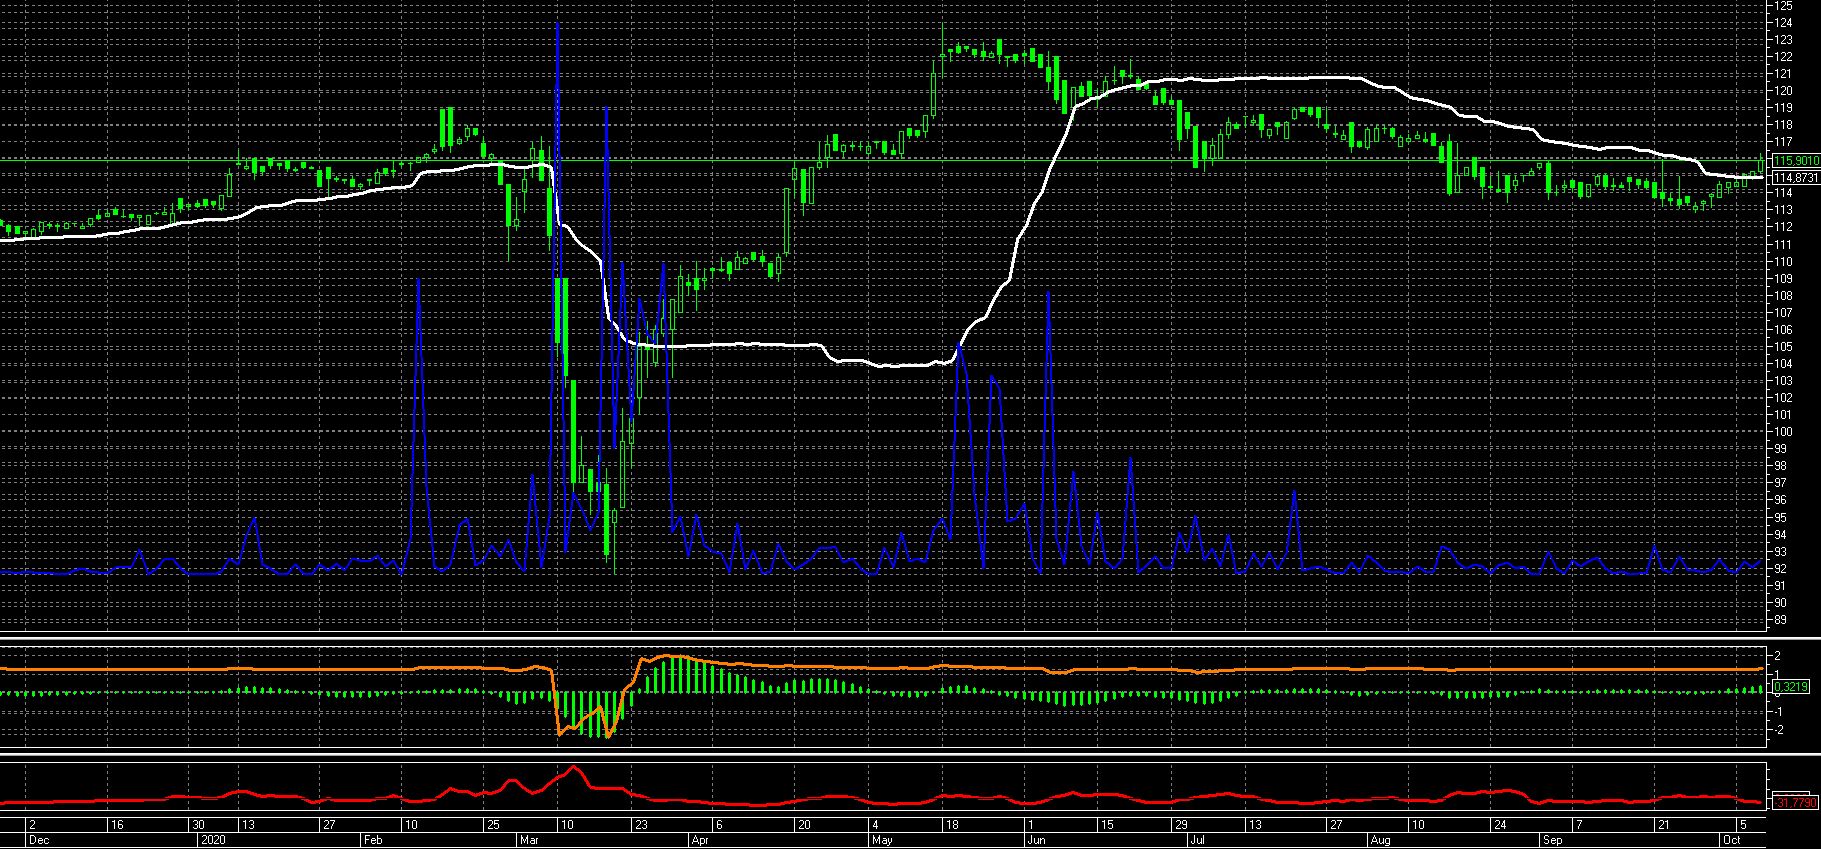The image size is (1821, 850).
Task: Click the Apr label on the date axis
Action: coord(701,841)
